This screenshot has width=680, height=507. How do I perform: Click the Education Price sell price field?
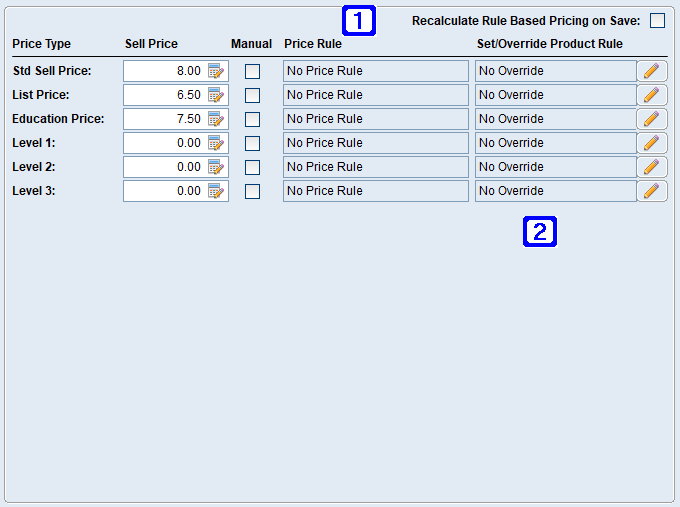click(164, 119)
